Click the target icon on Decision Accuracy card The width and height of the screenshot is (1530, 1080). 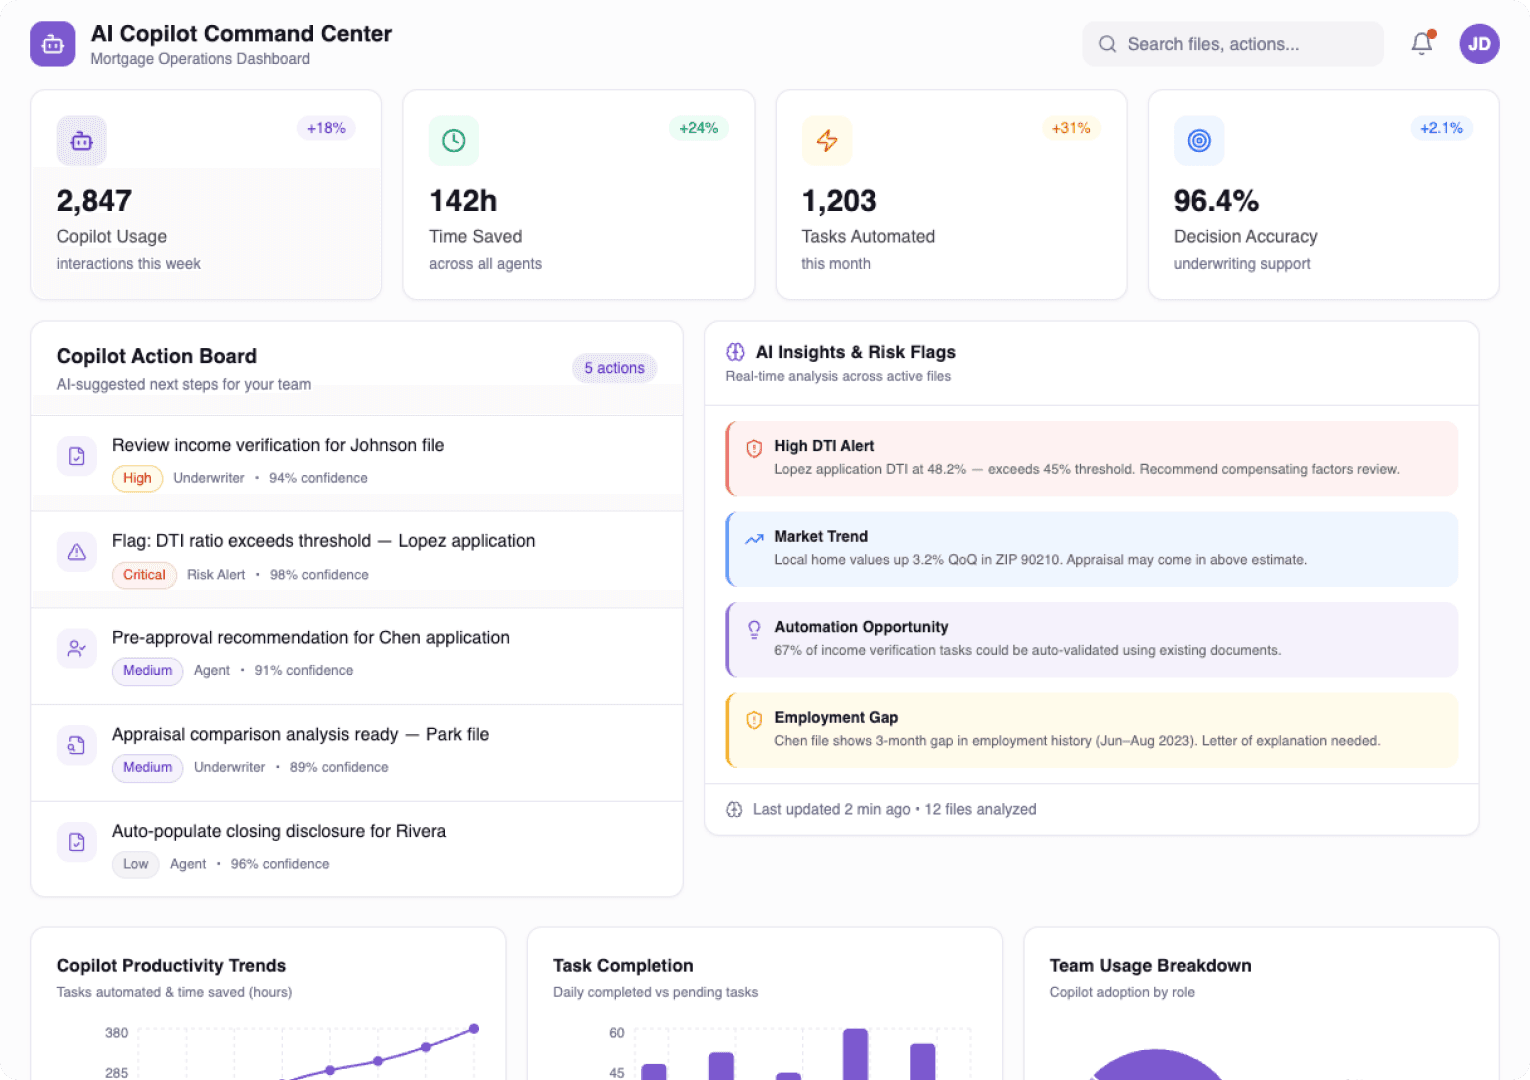(1199, 141)
